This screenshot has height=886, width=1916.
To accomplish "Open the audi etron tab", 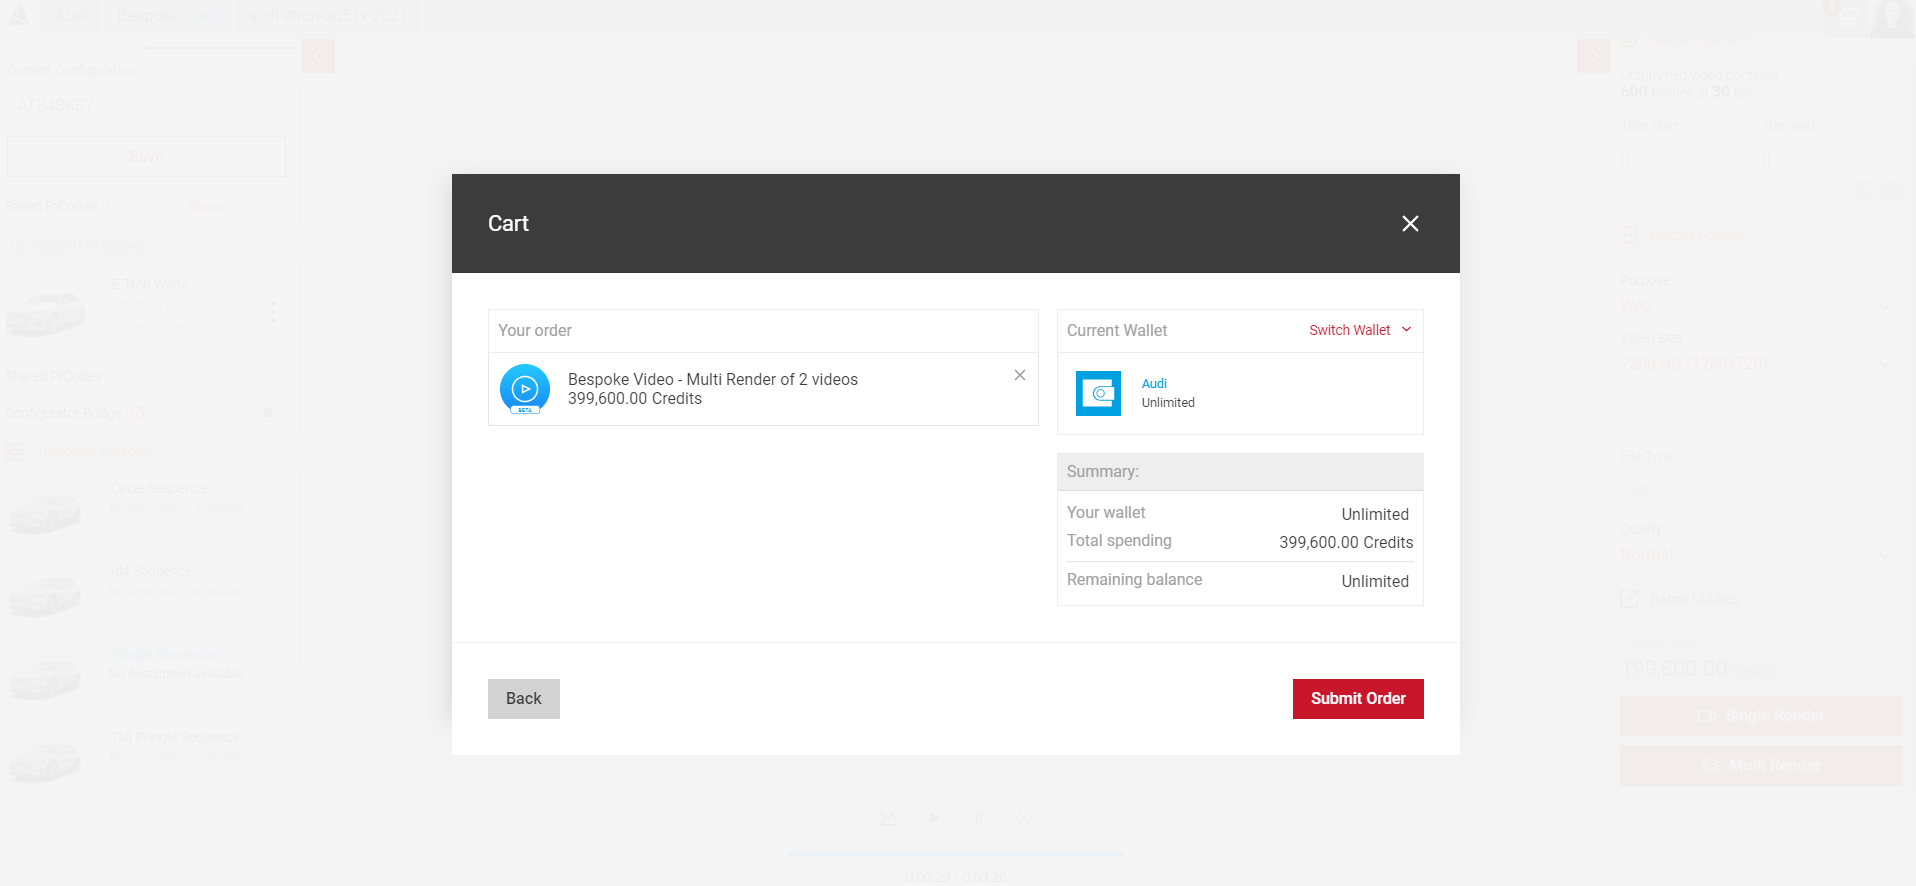I will [327, 16].
